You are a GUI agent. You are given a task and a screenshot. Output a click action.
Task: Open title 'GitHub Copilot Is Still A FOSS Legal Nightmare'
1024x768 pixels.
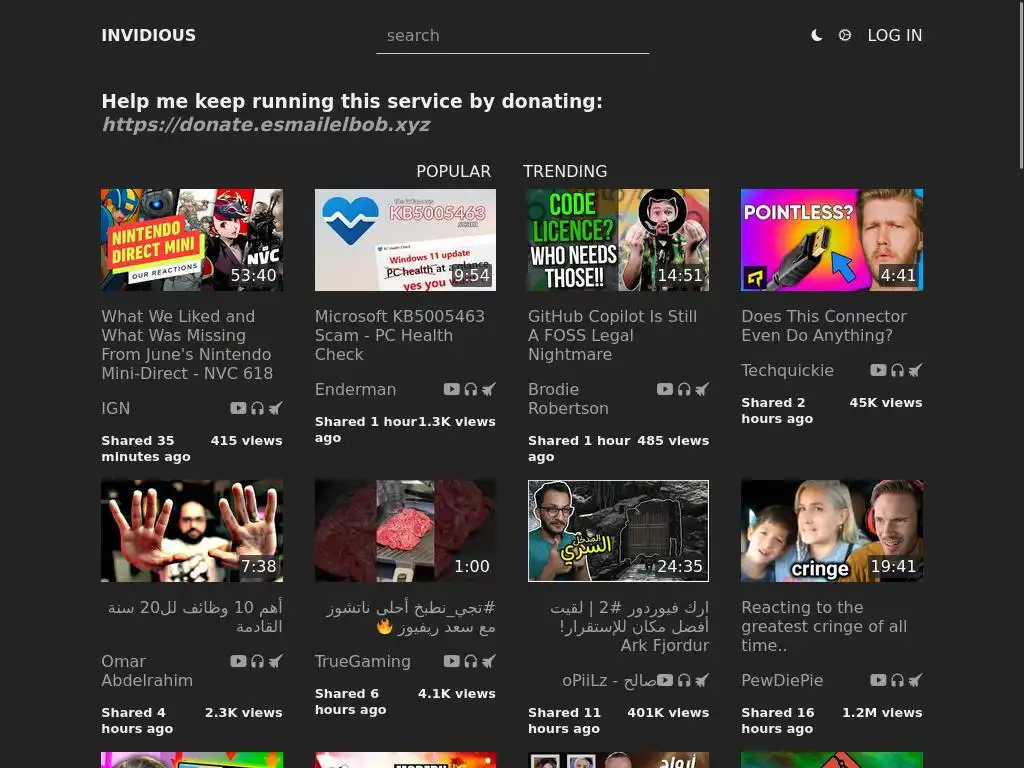(x=613, y=335)
